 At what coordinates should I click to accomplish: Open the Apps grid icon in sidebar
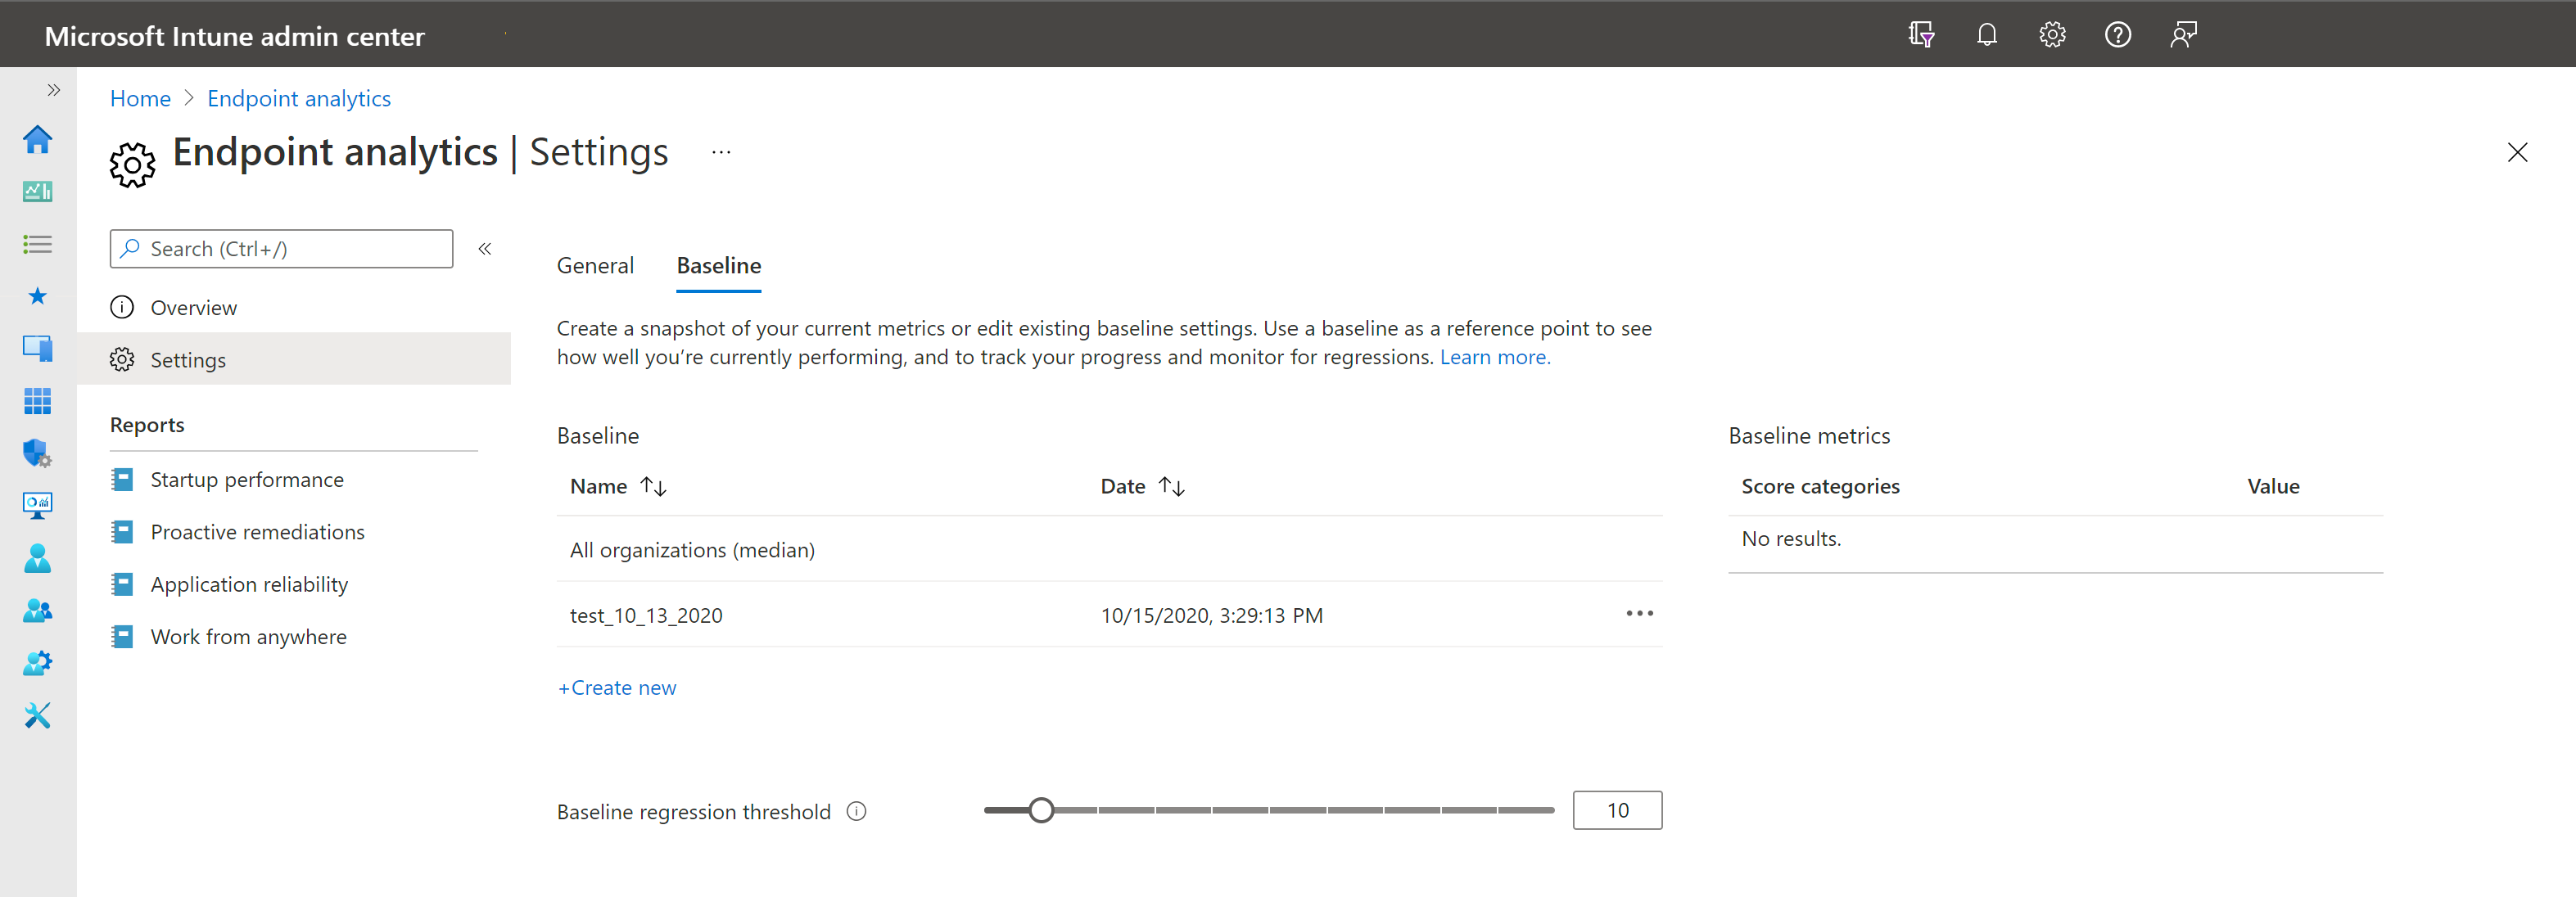(37, 401)
